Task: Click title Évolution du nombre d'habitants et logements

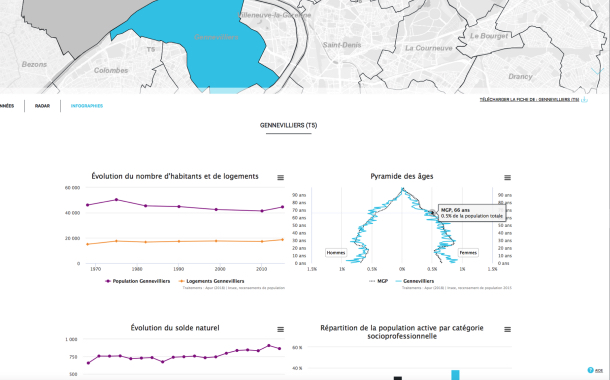Action: 175,176
